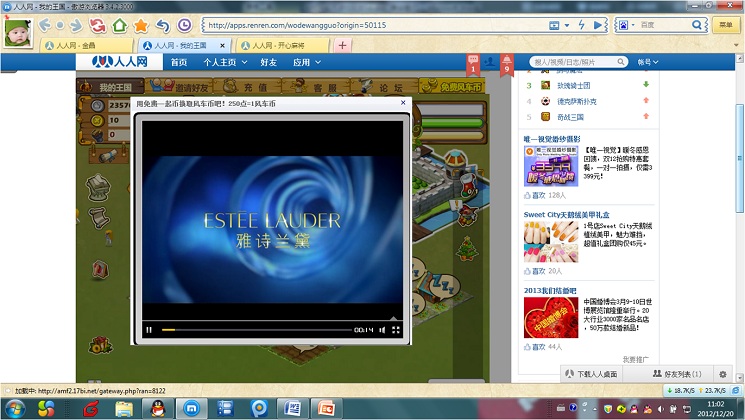Toggle video fullscreen mode
This screenshot has height=420, width=745.
click(x=395, y=330)
